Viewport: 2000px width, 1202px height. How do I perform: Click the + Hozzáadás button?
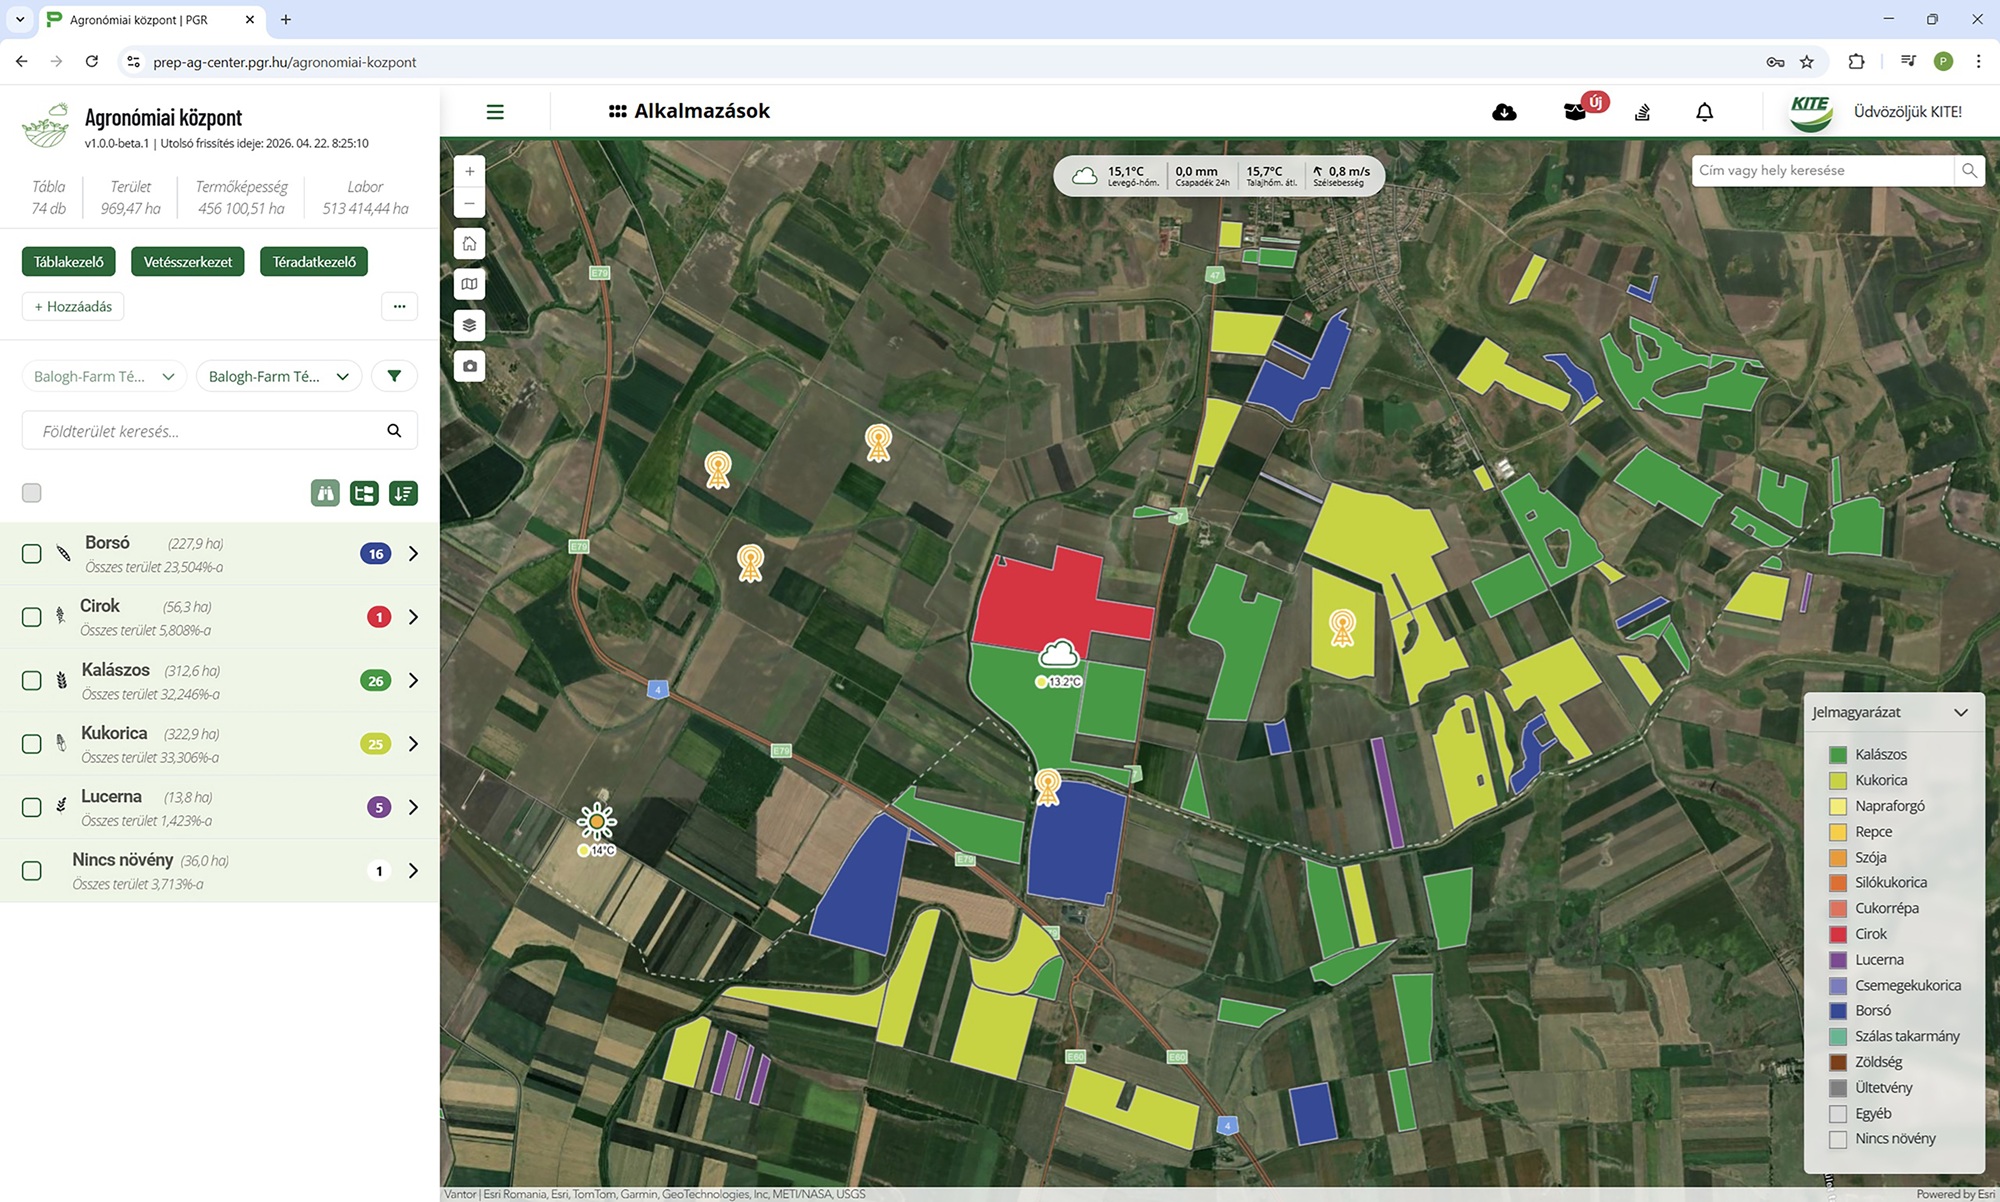point(73,306)
